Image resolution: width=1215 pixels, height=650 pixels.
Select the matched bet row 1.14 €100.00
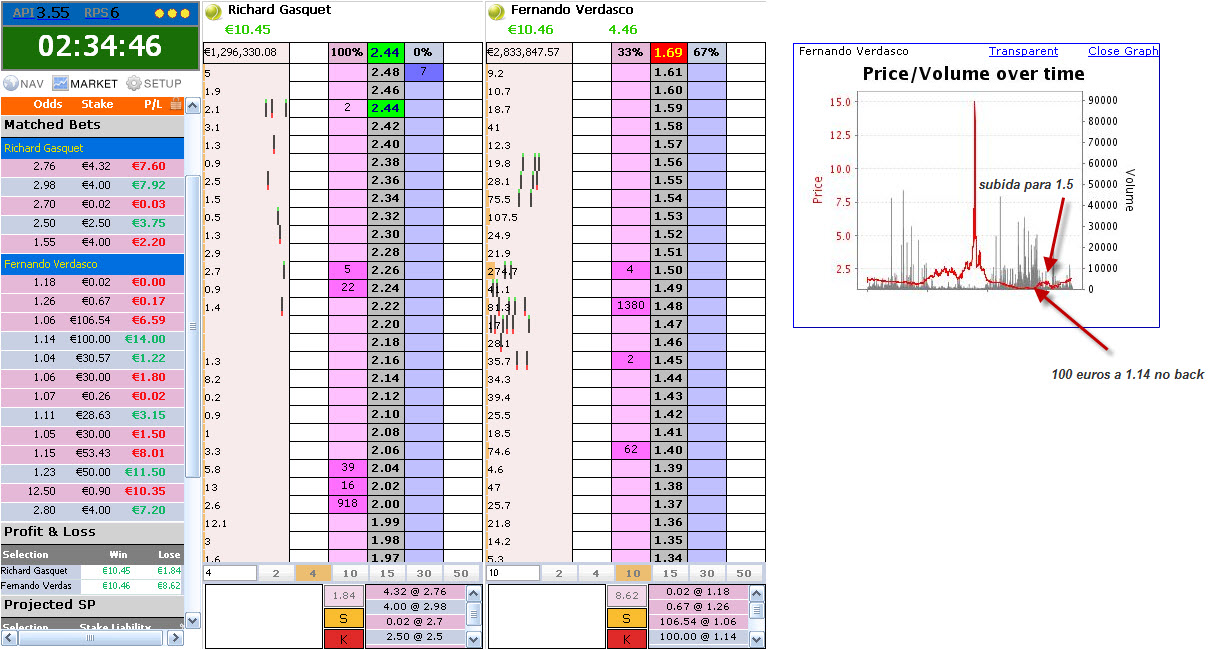pyautogui.click(x=92, y=339)
